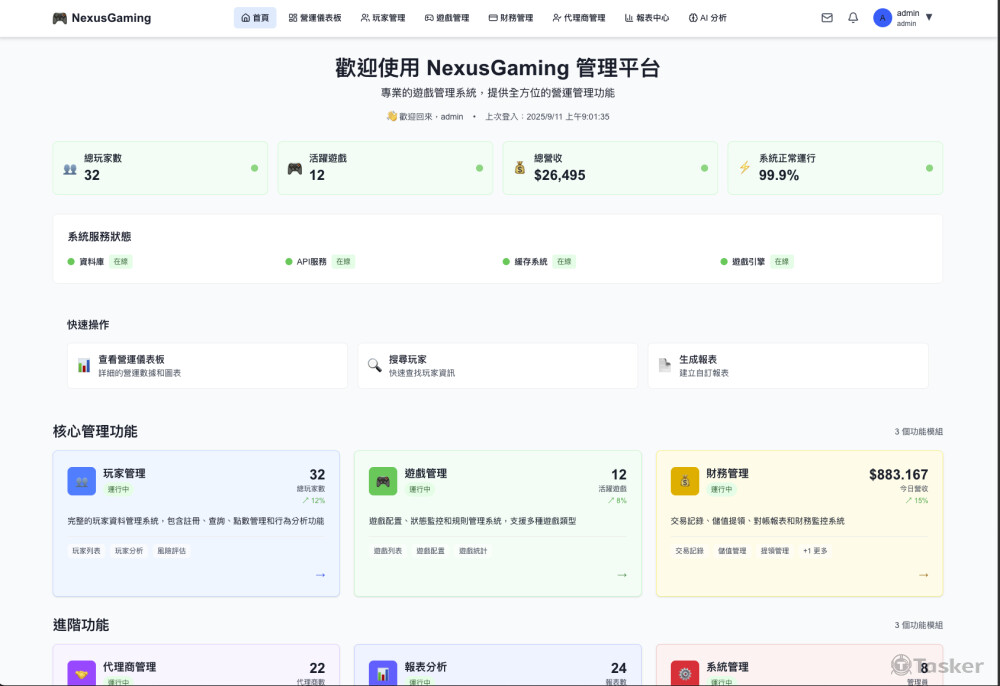This screenshot has height=686, width=1000.
Task: Open the notifications bell icon
Action: tap(853, 18)
